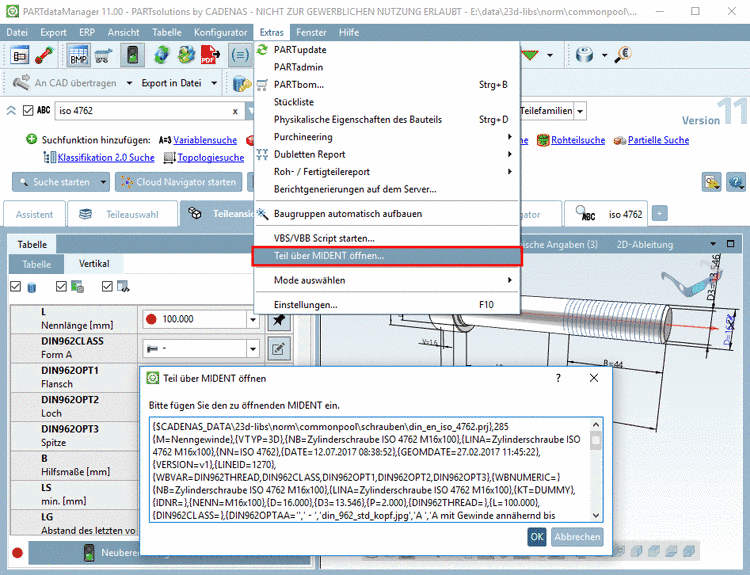Select Einstellungen... menu entry
750x575 pixels.
pyautogui.click(x=387, y=305)
